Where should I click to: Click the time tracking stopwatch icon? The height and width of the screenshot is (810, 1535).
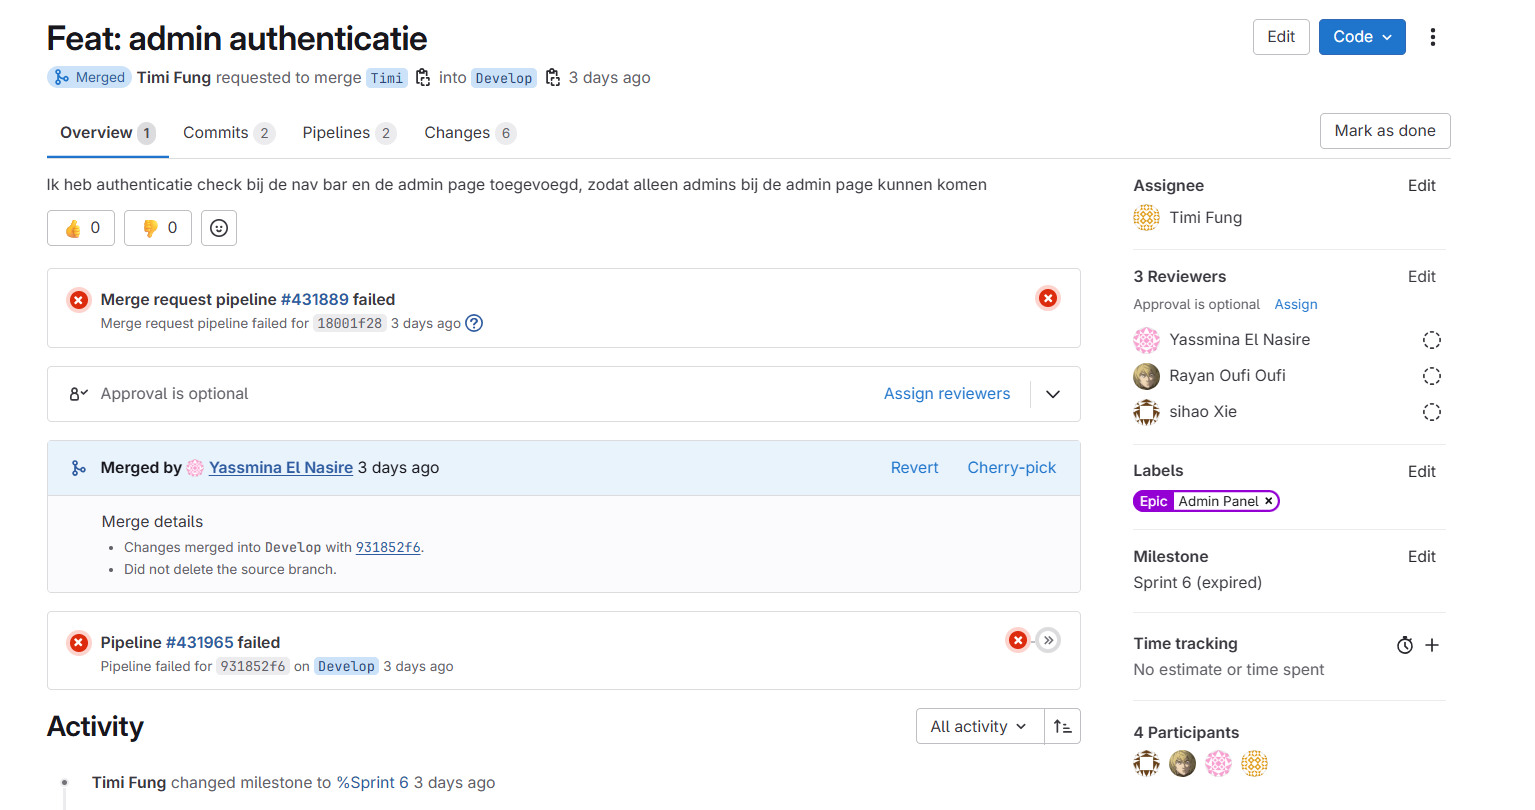[x=1405, y=645]
